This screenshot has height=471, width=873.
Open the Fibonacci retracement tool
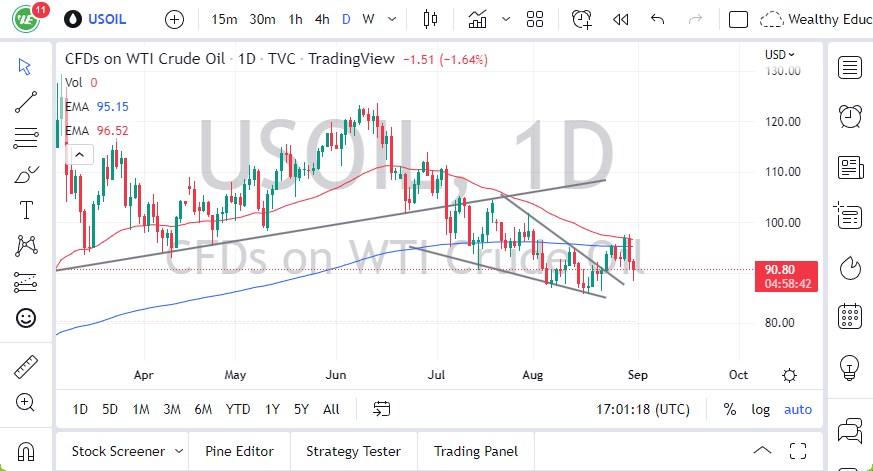point(26,136)
